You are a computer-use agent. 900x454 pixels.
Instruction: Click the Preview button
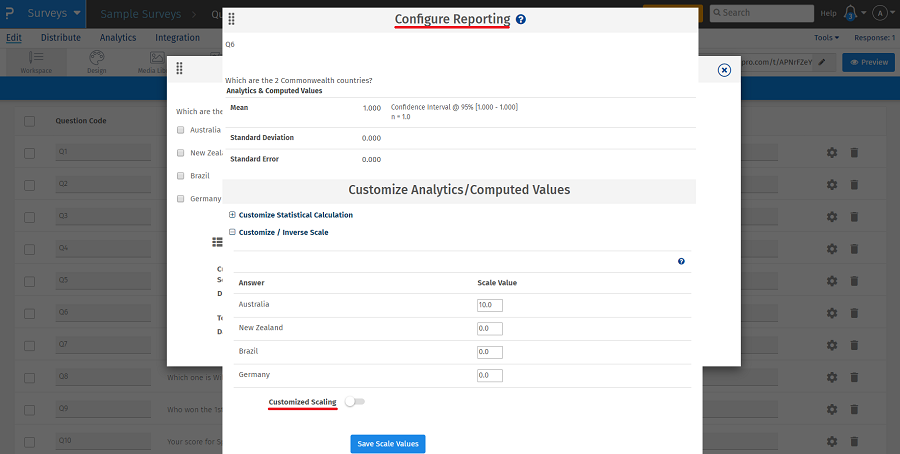point(868,62)
